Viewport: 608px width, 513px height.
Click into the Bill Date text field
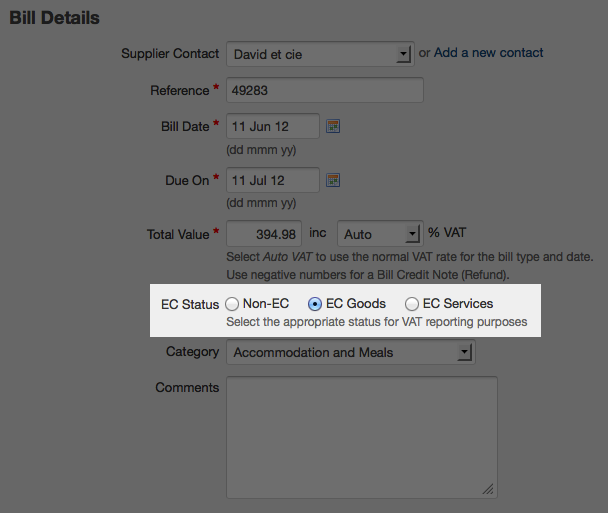(273, 127)
